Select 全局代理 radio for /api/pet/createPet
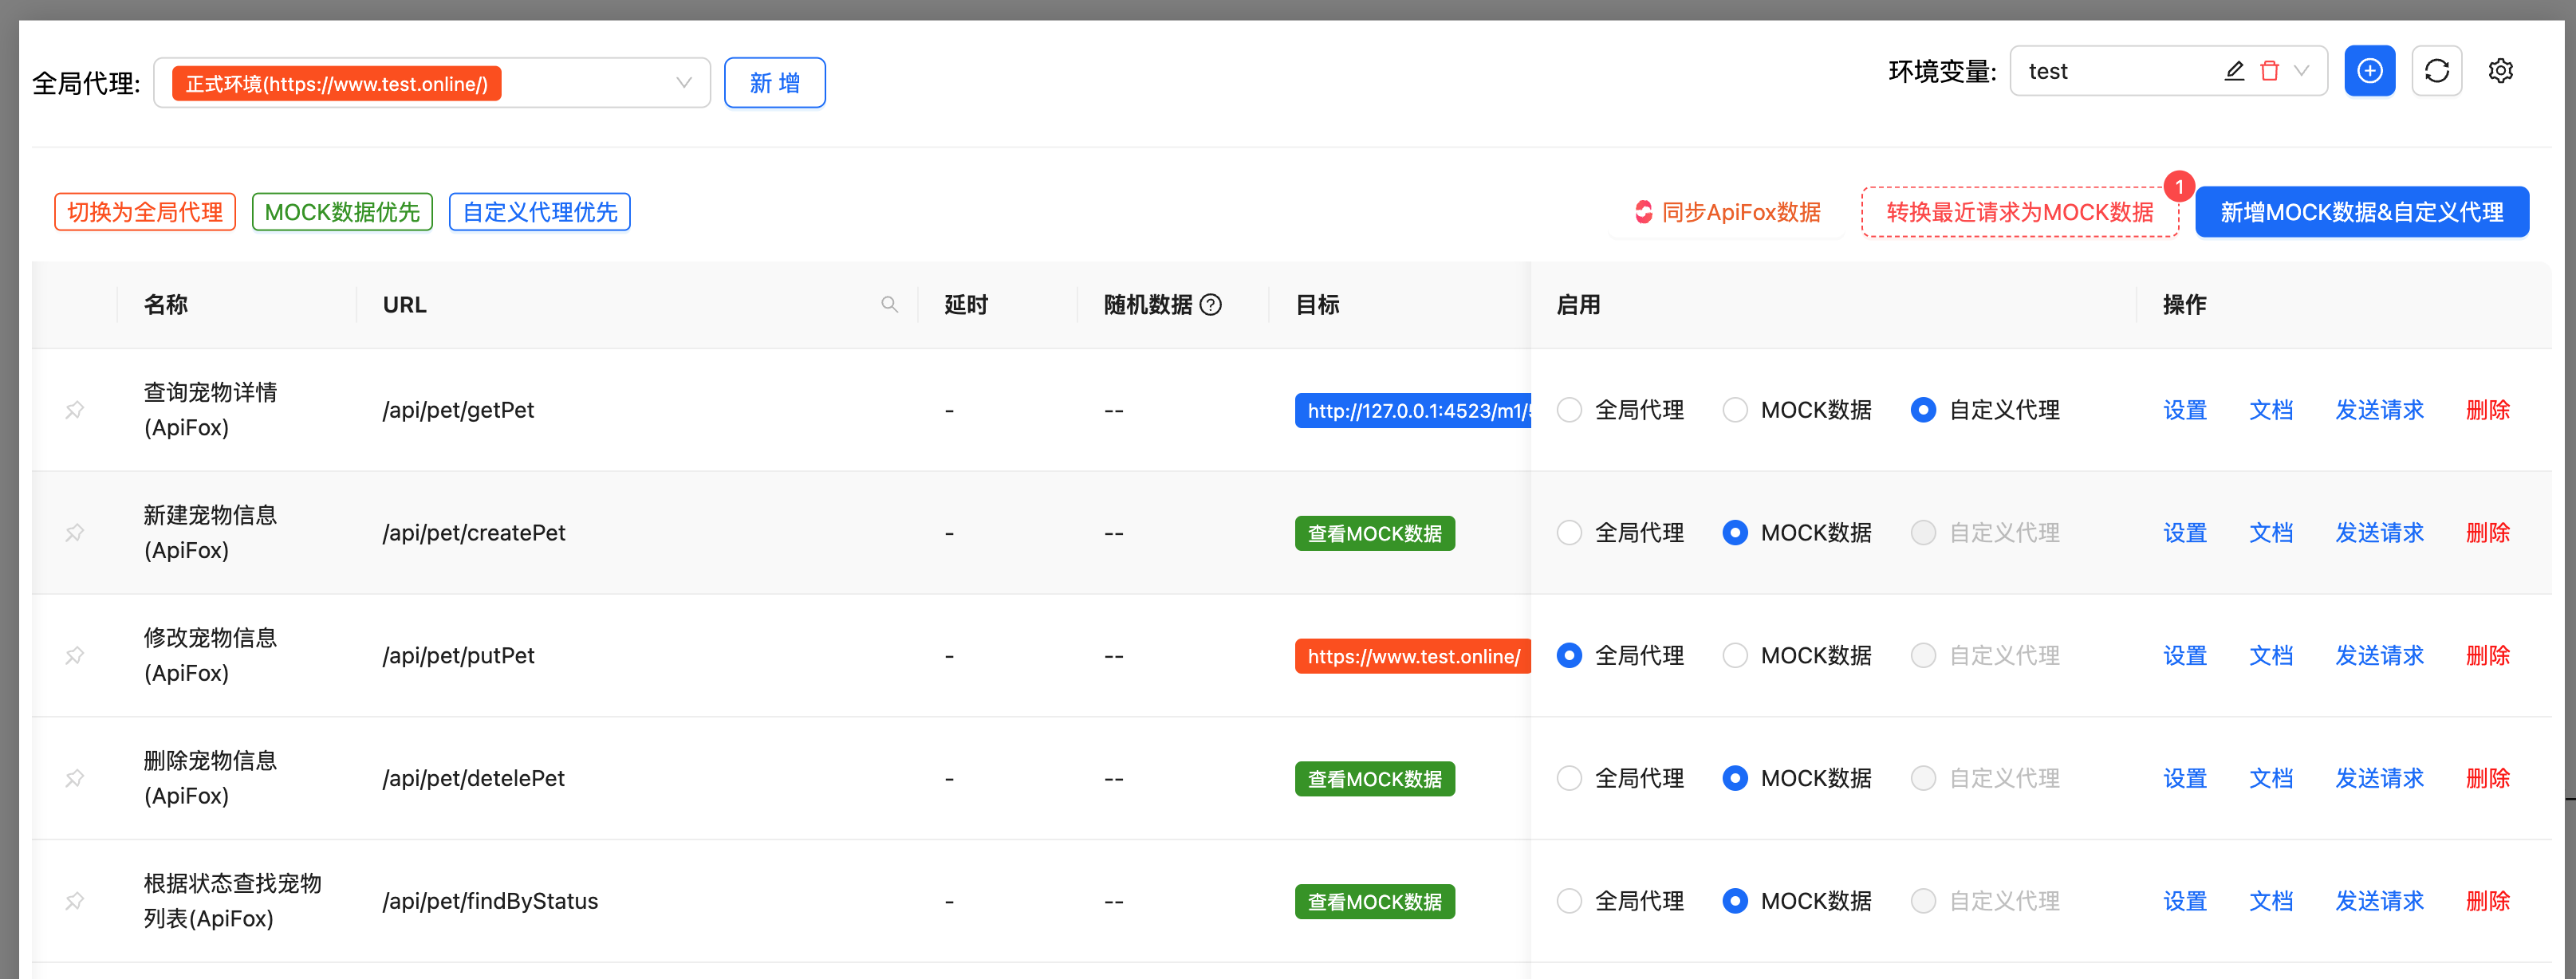This screenshot has height=979, width=2576. pyautogui.click(x=1569, y=533)
